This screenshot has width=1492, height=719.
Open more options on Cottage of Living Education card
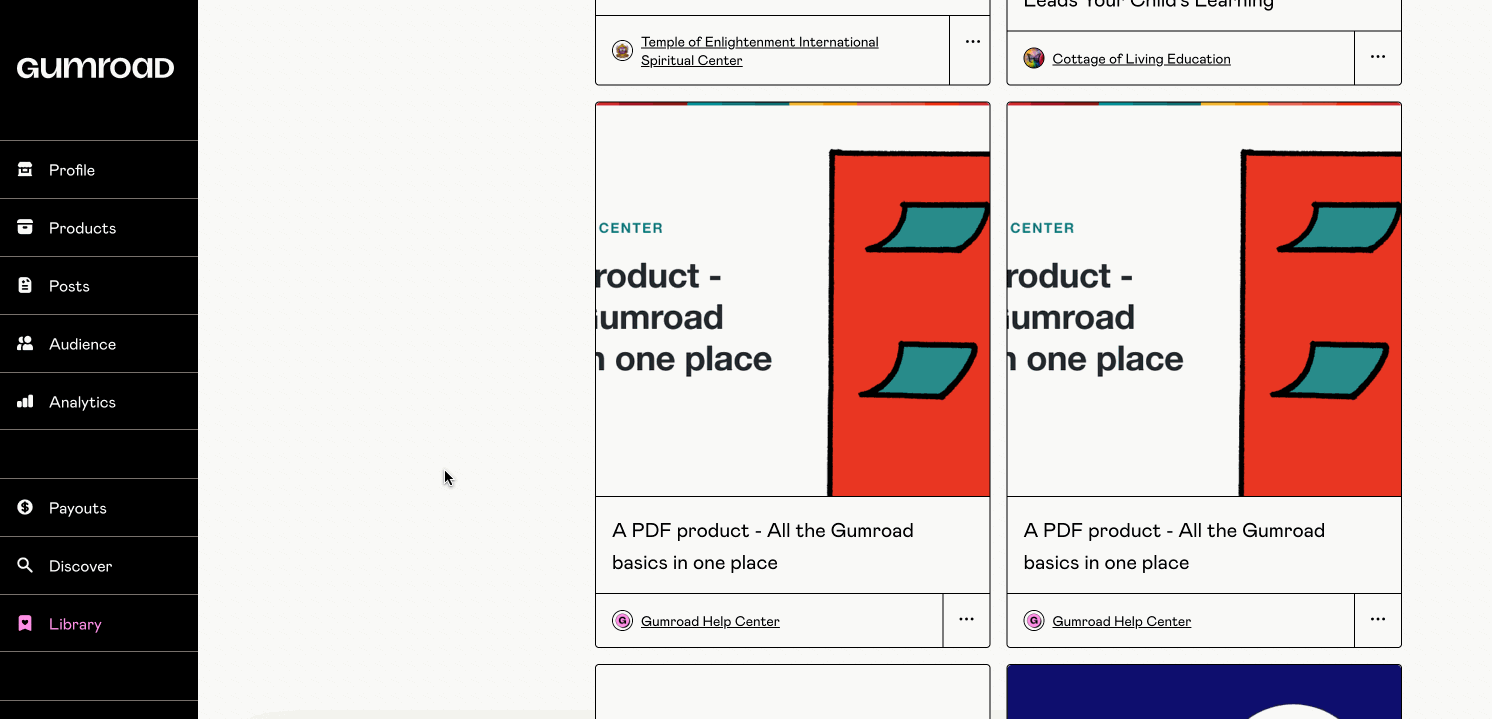point(1378,57)
